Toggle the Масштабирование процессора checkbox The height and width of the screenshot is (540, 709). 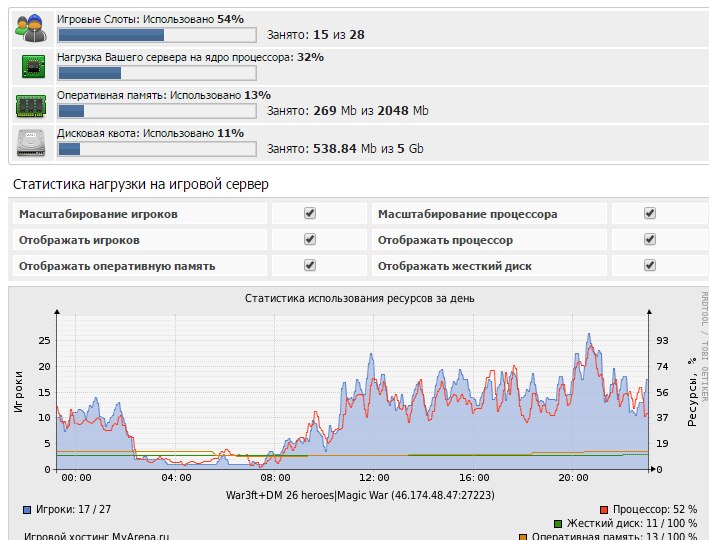[650, 214]
